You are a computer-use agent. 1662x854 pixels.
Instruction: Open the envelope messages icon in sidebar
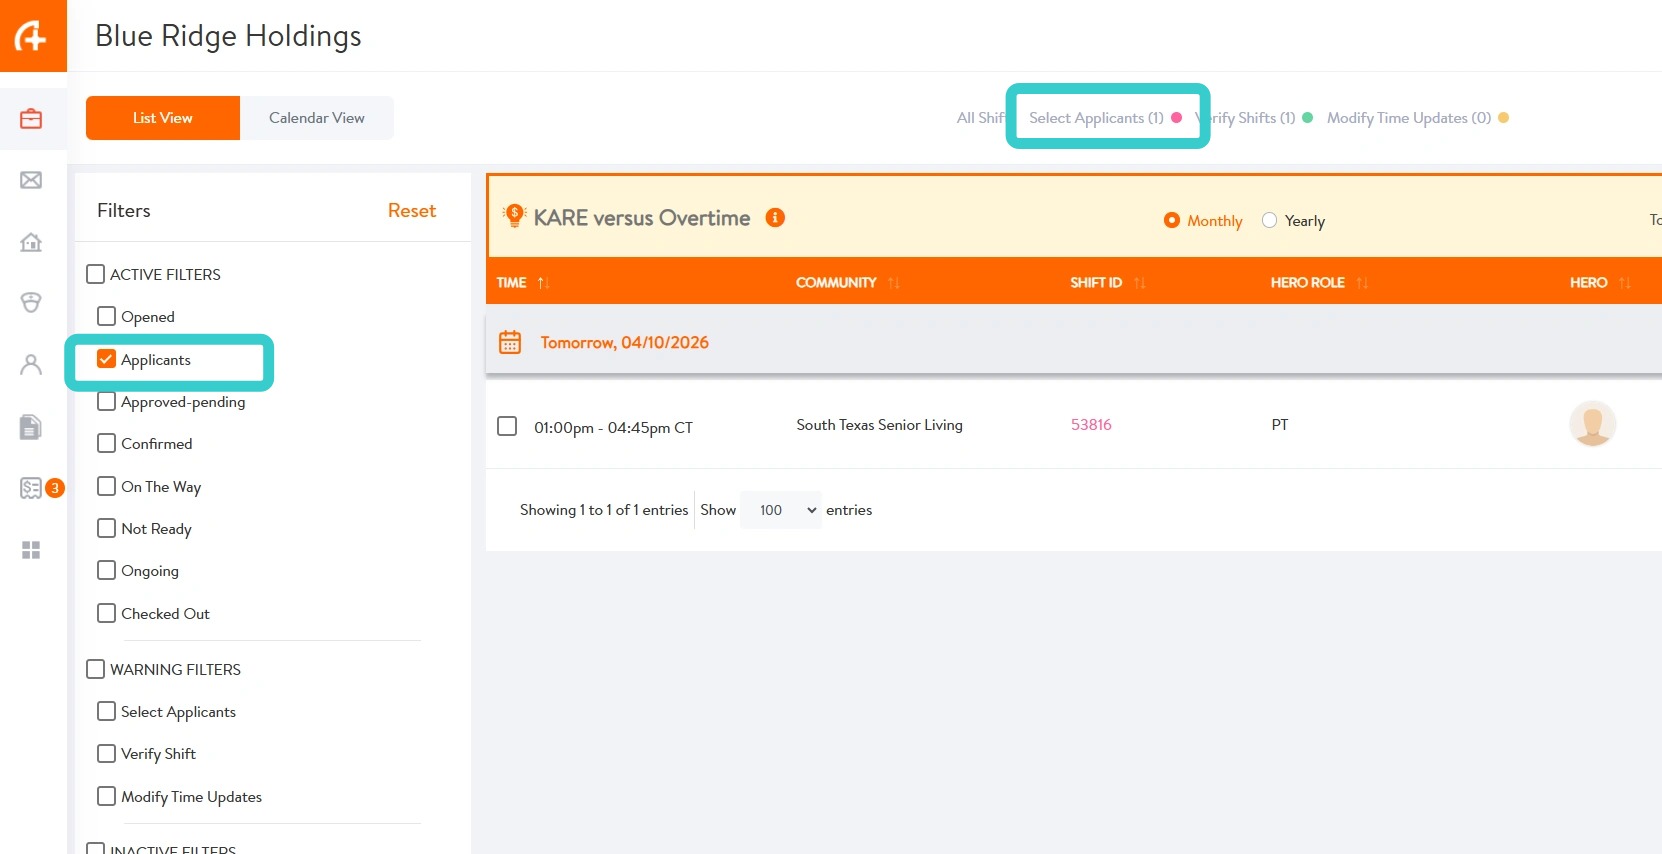[31, 180]
